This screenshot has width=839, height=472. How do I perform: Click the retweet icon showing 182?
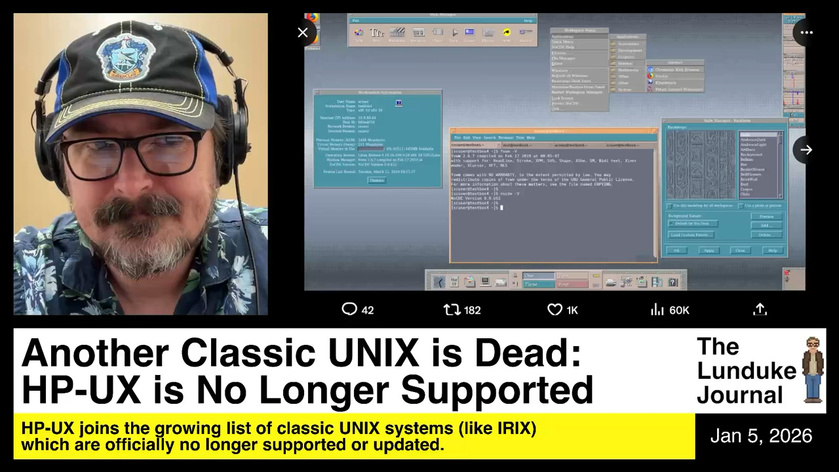[451, 310]
